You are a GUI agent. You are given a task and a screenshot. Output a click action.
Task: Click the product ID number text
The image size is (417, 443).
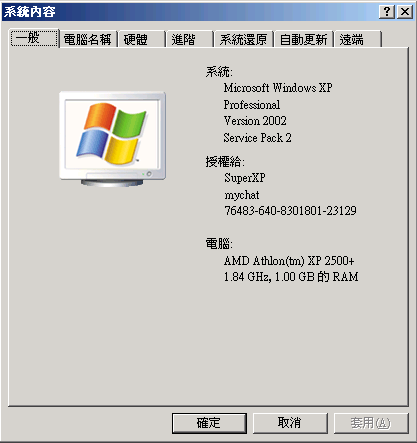pos(290,211)
